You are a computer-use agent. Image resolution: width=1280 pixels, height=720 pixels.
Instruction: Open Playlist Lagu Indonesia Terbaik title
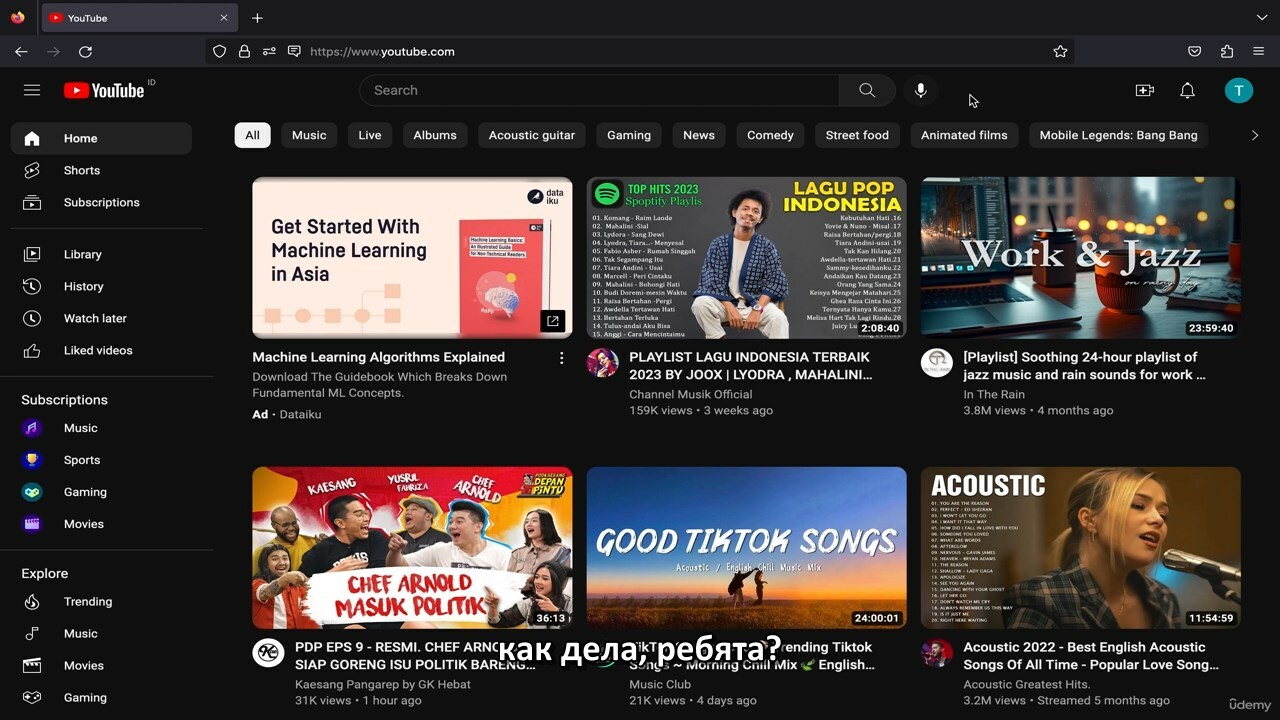pyautogui.click(x=750, y=366)
